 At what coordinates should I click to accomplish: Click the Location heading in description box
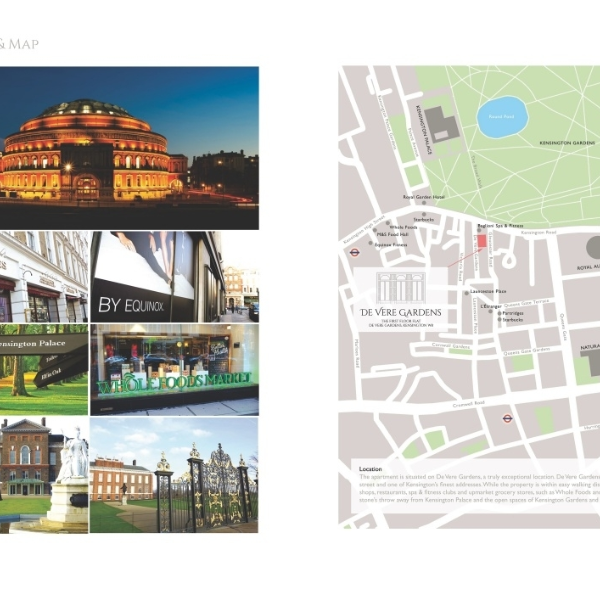coord(370,468)
